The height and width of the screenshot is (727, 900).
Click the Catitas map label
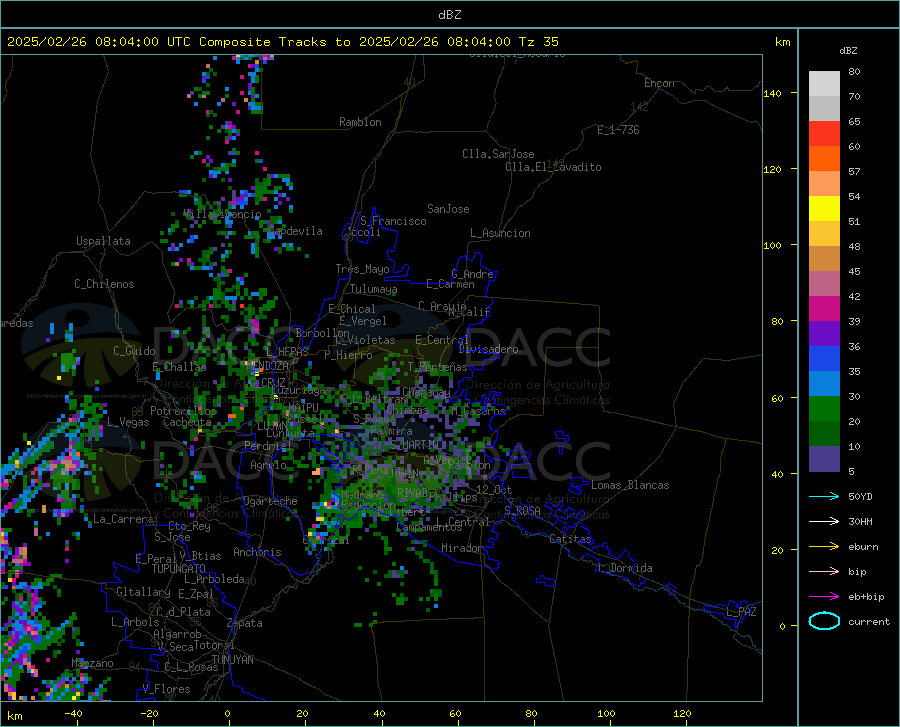point(570,539)
